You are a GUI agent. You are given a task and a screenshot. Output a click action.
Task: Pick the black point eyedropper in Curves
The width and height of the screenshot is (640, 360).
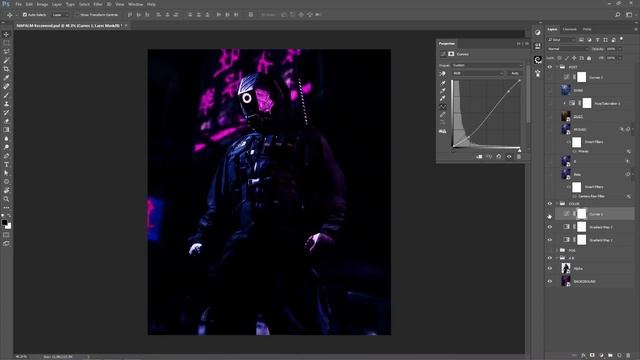[x=442, y=83]
